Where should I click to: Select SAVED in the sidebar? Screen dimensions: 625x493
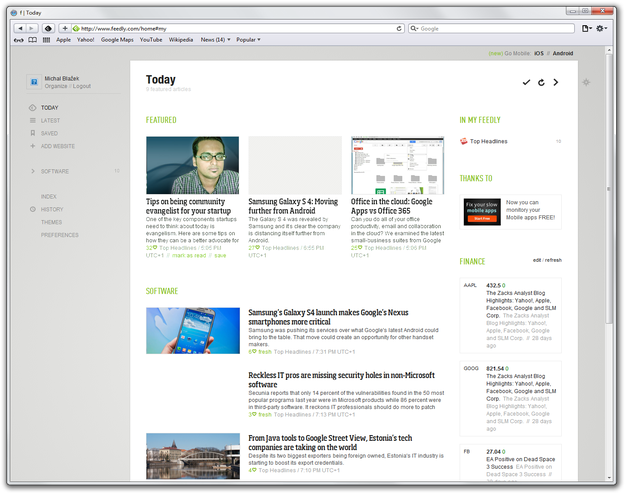[49, 133]
